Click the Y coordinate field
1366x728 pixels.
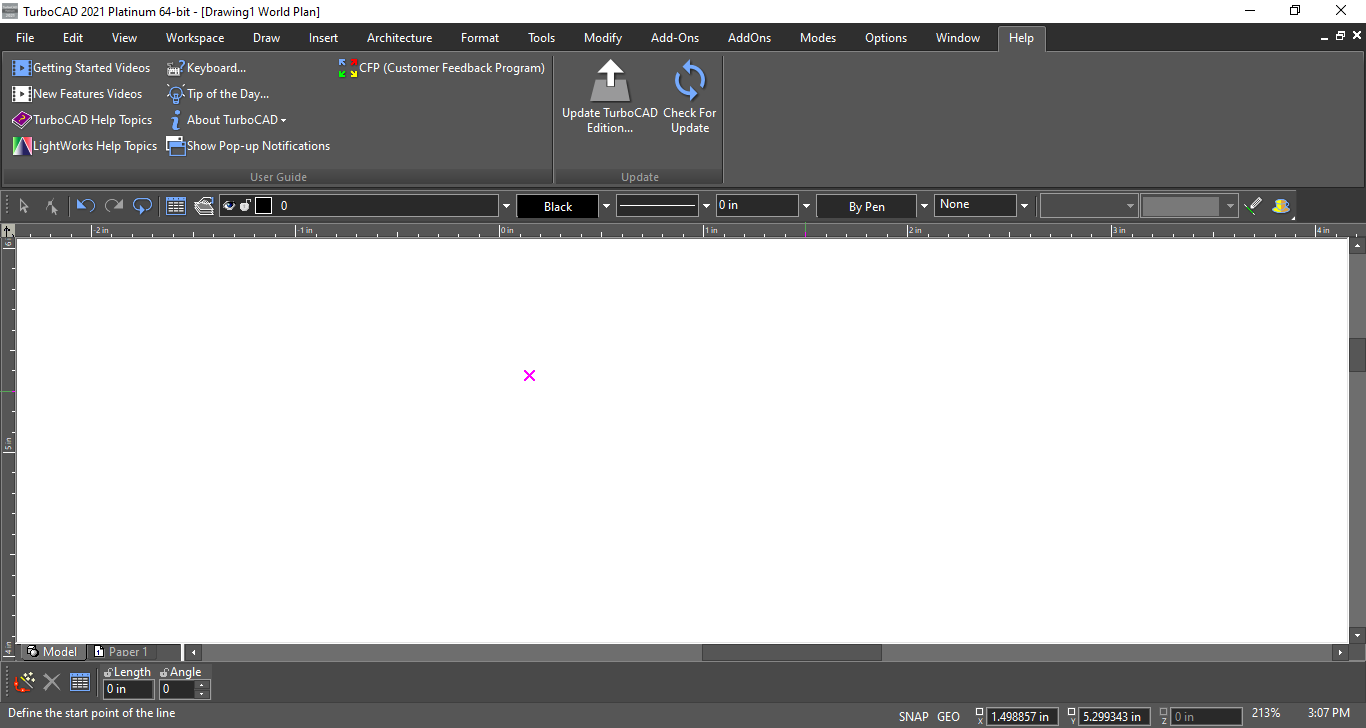click(x=1115, y=716)
